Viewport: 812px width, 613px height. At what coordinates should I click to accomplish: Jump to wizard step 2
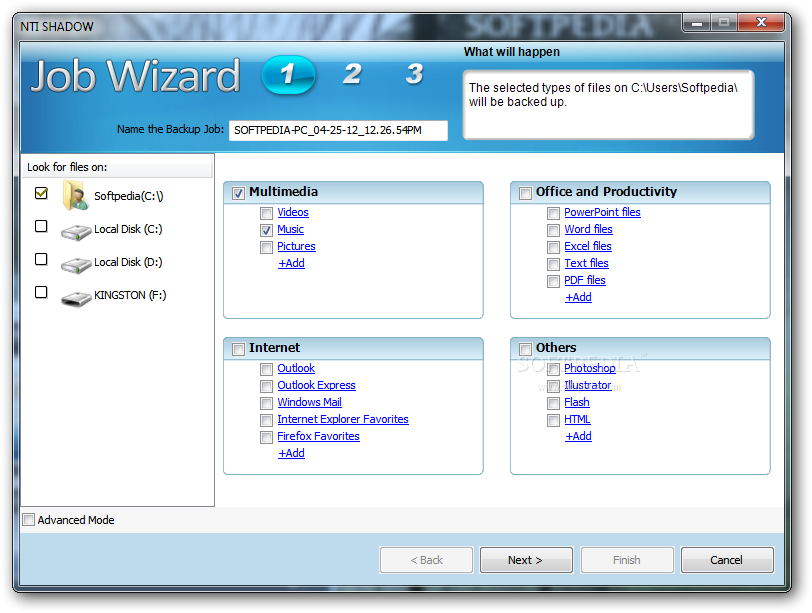352,74
